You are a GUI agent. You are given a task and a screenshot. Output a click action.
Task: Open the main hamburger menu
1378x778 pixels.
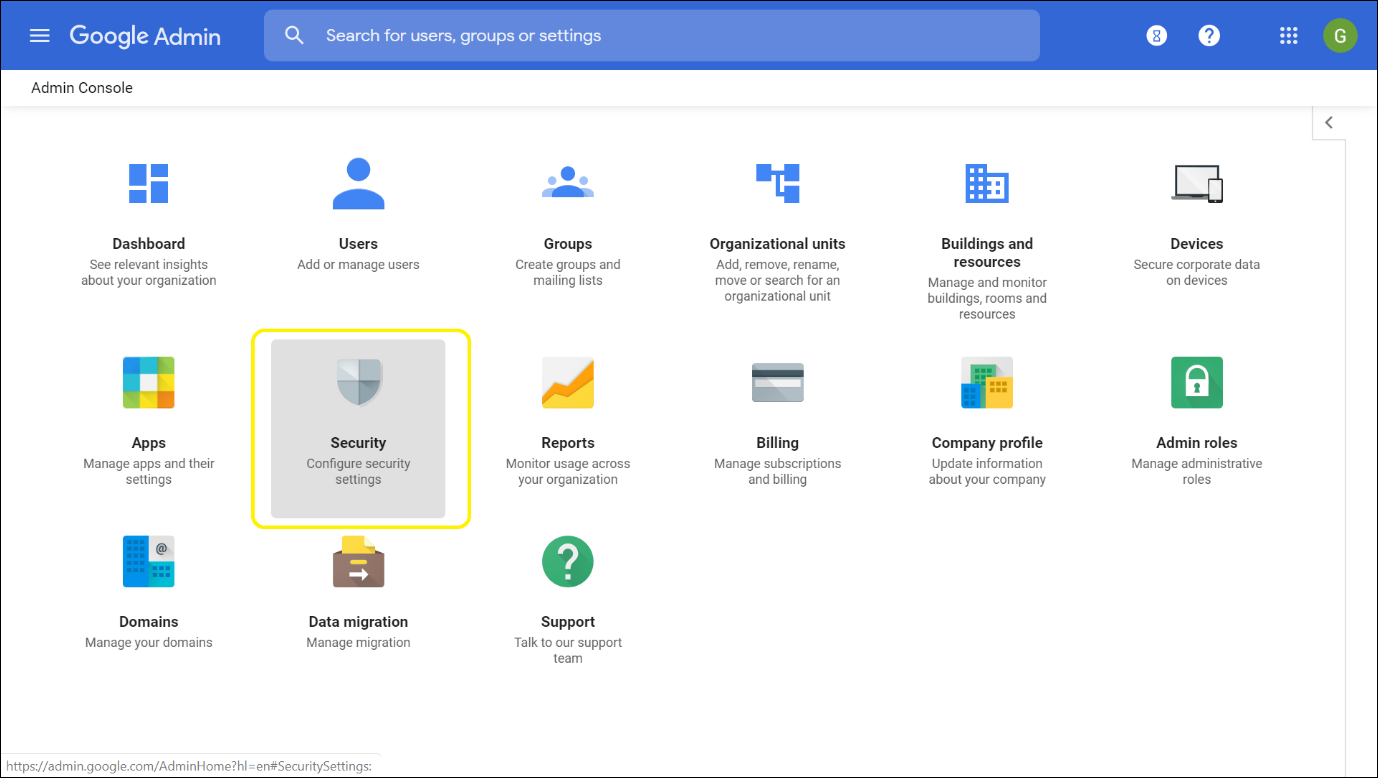39,36
